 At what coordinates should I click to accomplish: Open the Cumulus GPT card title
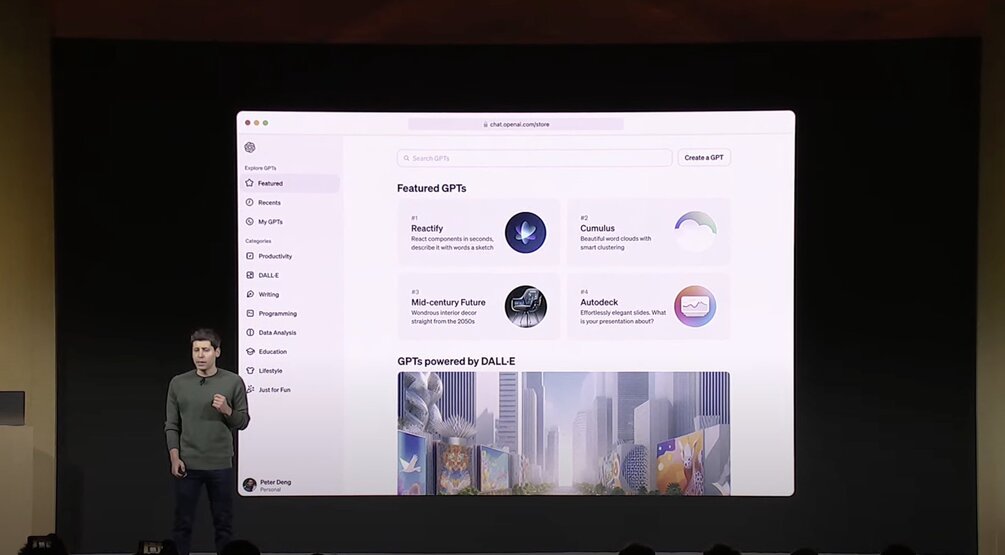[597, 228]
